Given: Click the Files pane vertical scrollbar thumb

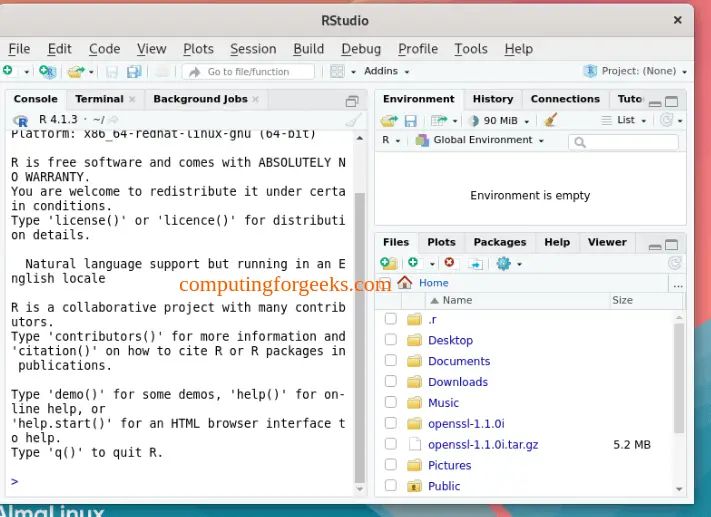Looking at the screenshot, I should (678, 378).
